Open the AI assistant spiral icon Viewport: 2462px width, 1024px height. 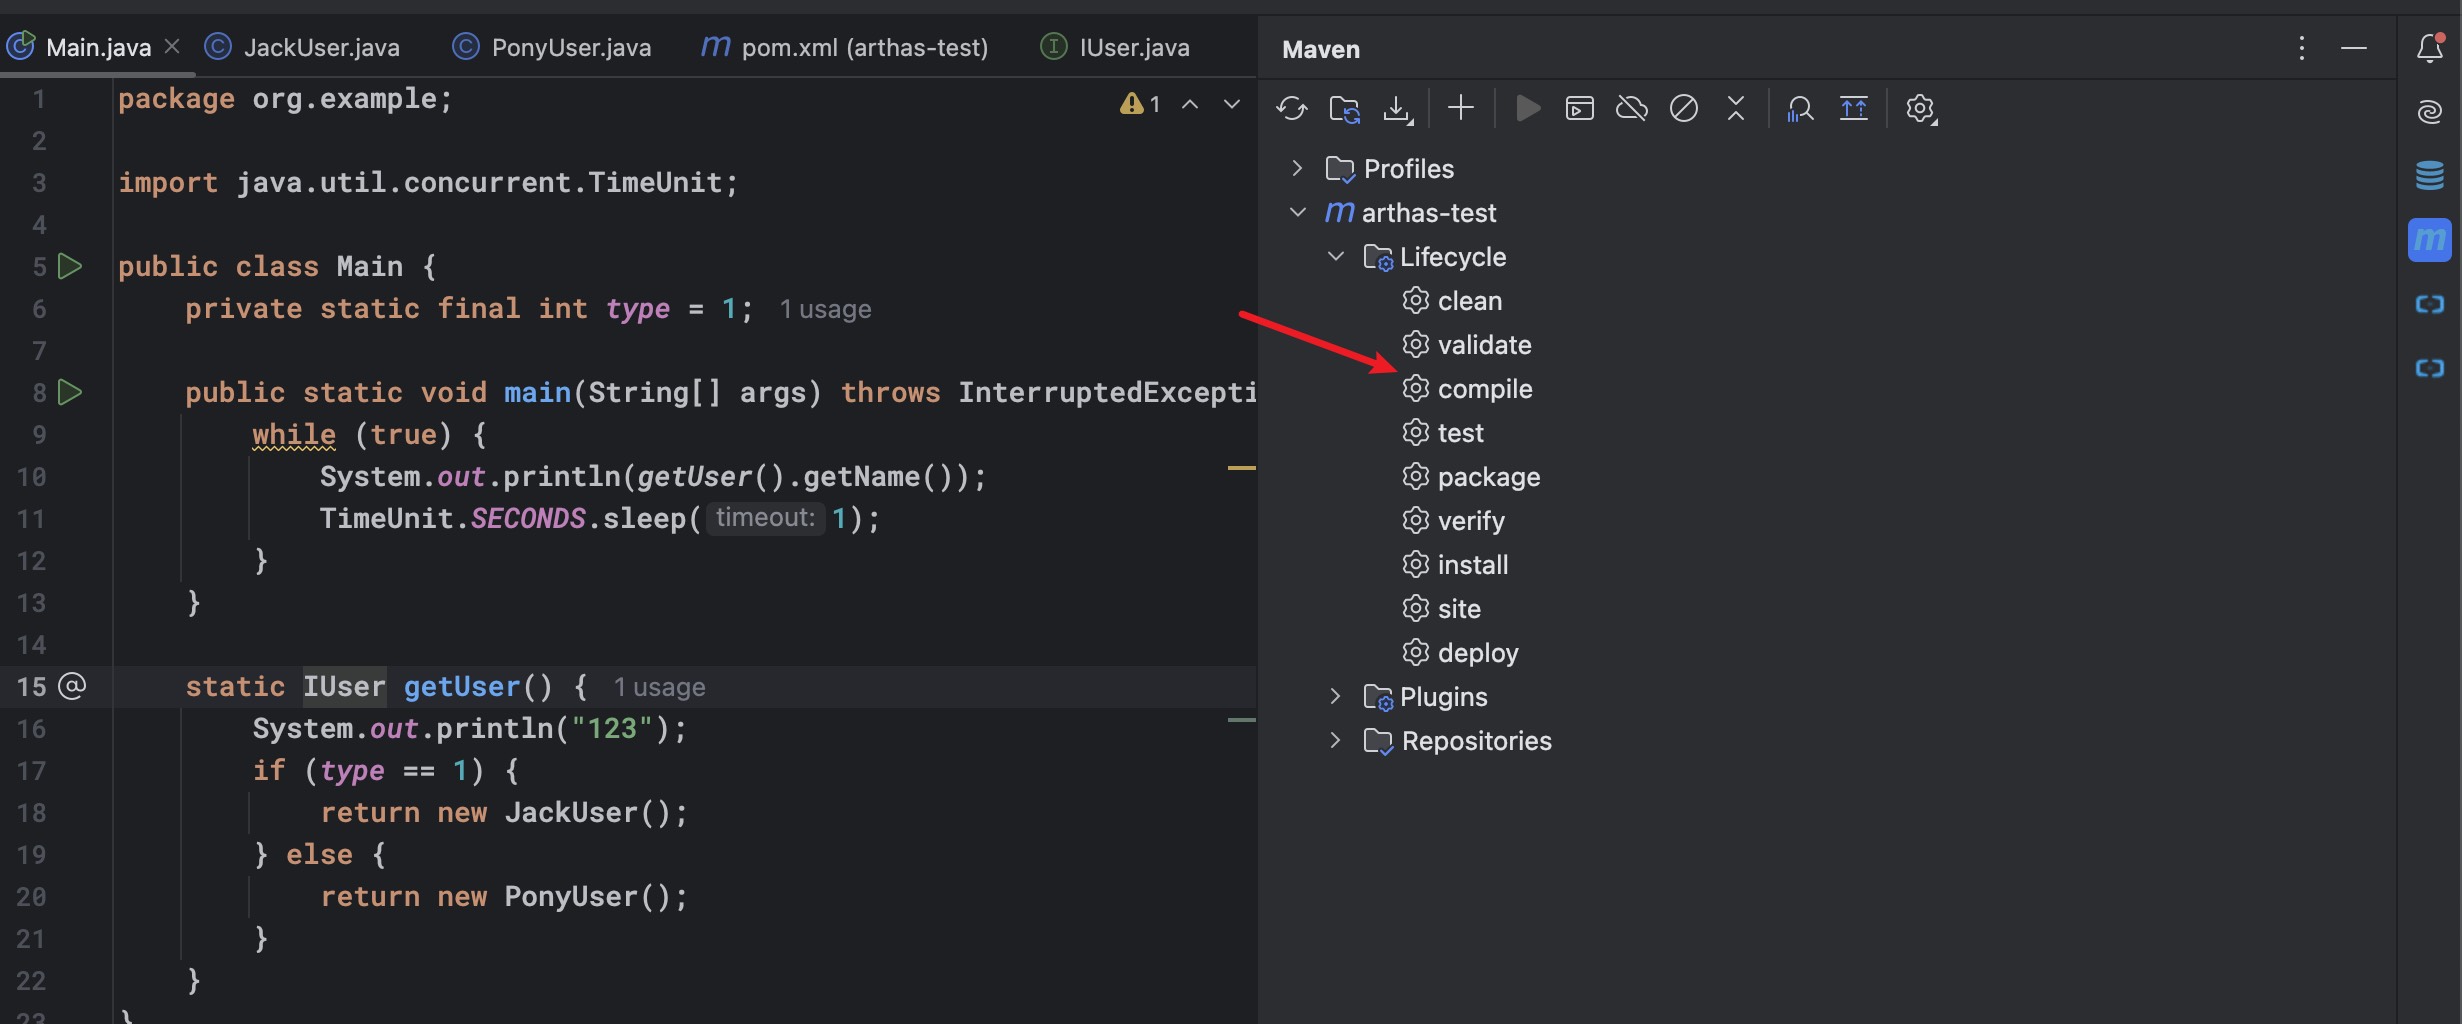[2430, 111]
